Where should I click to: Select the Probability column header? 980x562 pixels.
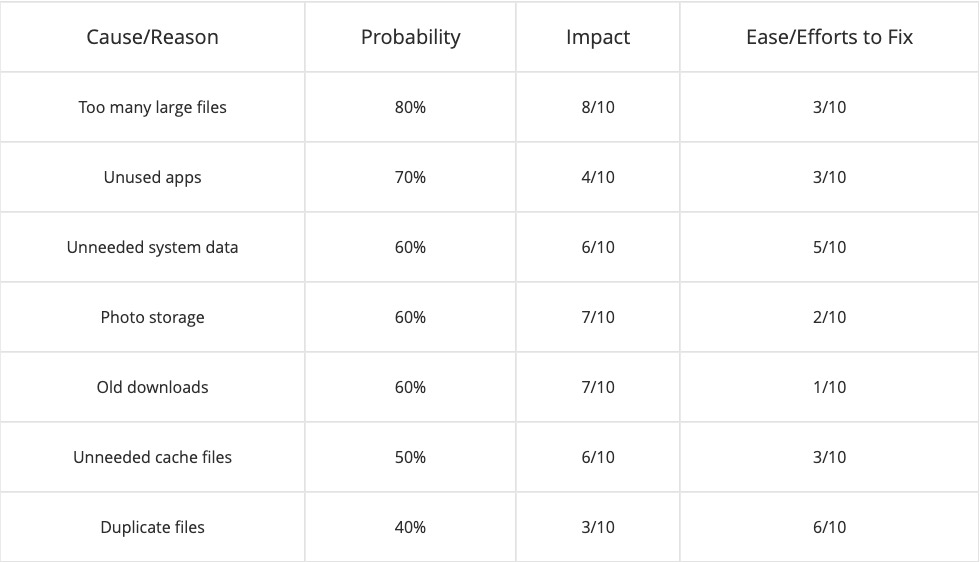coord(410,37)
